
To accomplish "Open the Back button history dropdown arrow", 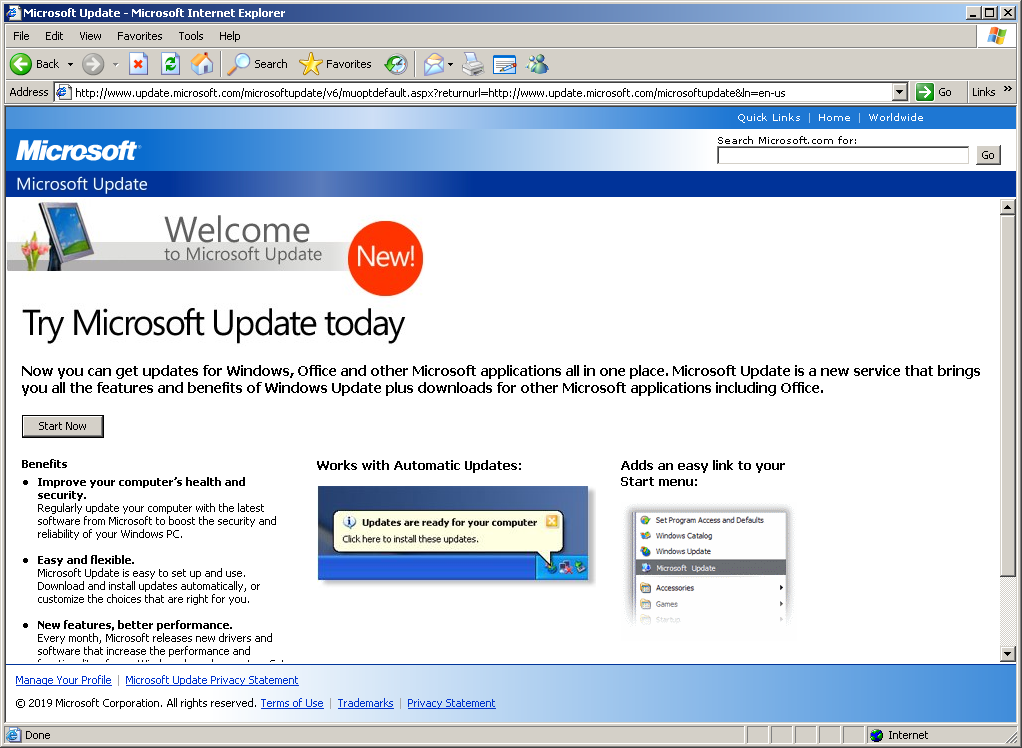I will pos(70,65).
